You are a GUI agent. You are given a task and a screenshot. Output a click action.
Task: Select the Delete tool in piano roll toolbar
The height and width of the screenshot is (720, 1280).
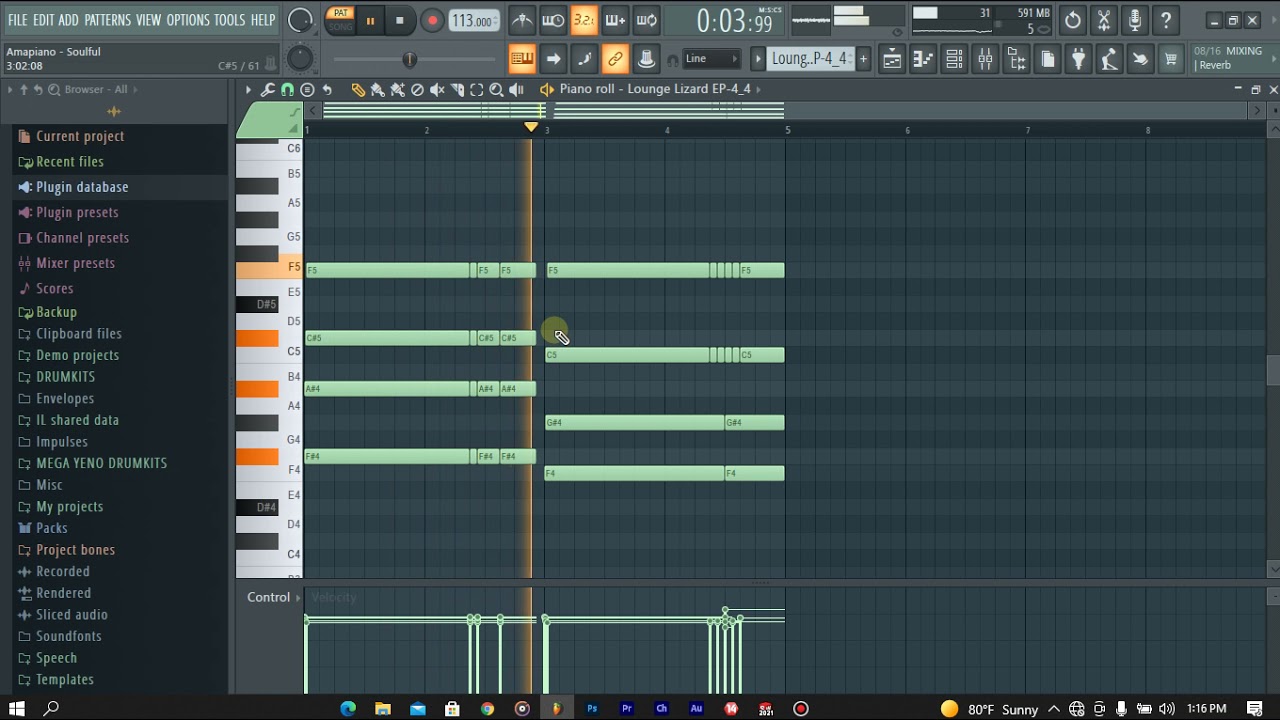[417, 90]
